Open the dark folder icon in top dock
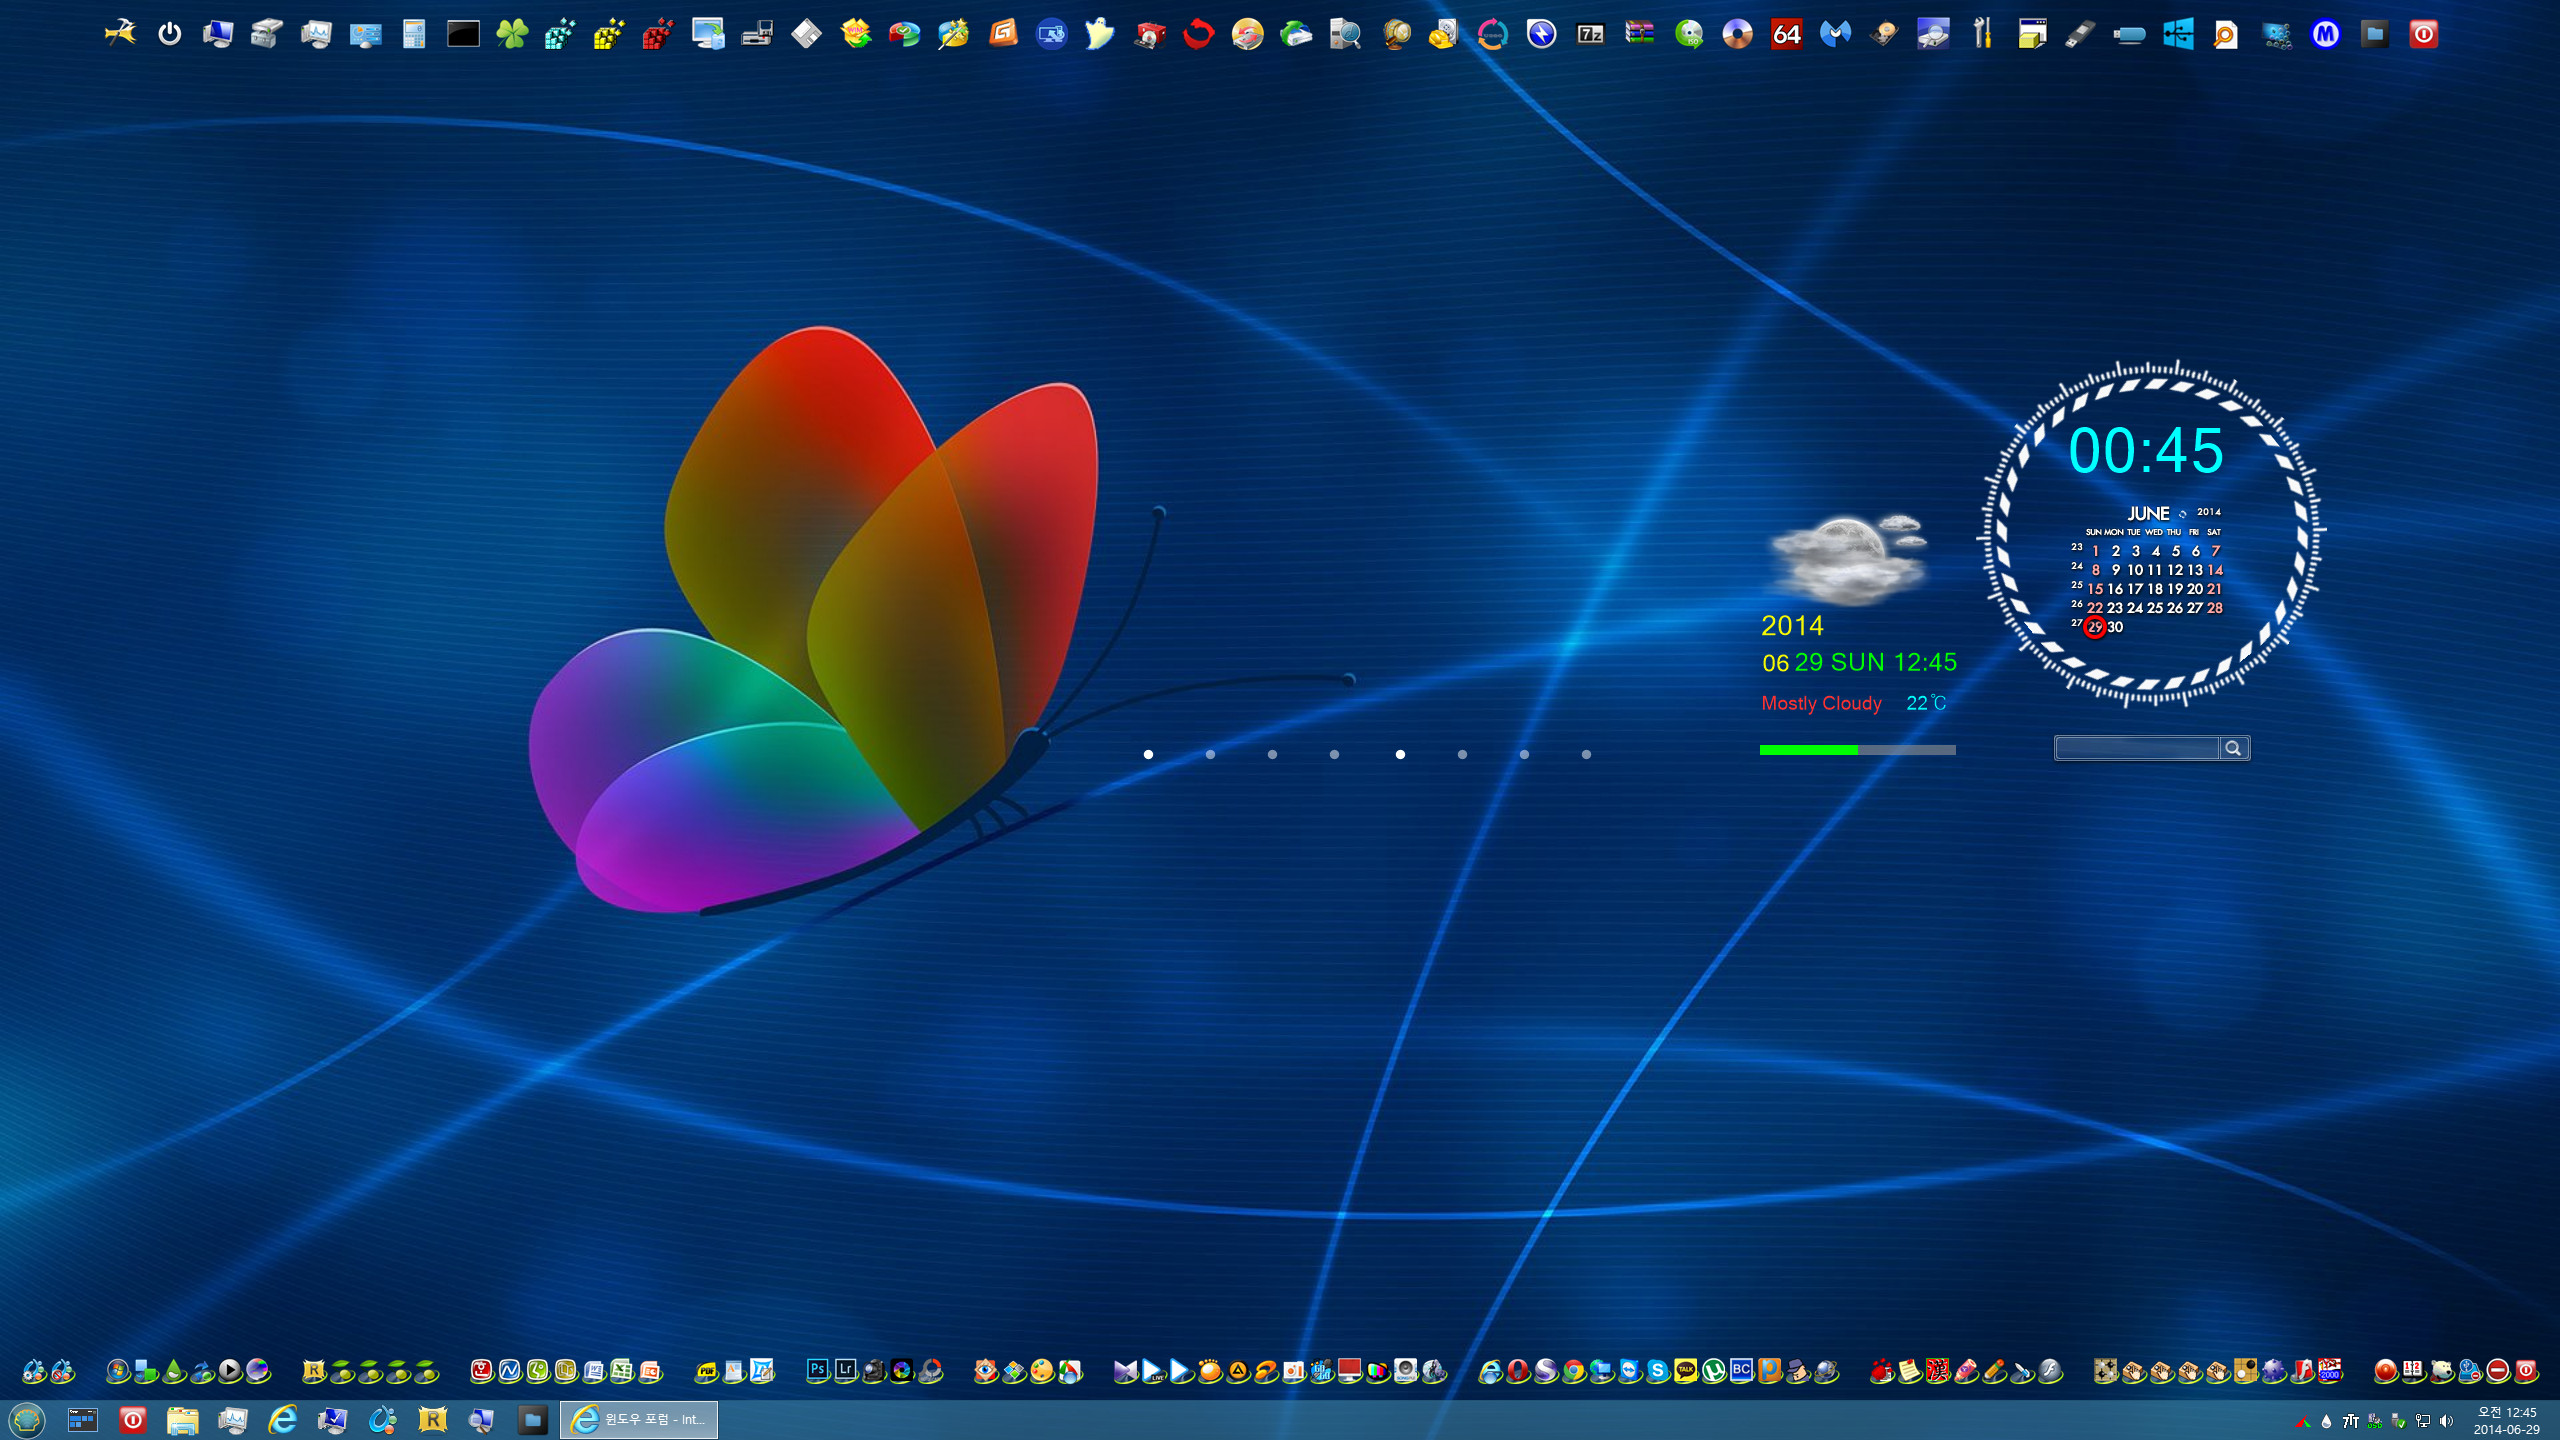This screenshot has height=1440, width=2560. pyautogui.click(x=2374, y=34)
